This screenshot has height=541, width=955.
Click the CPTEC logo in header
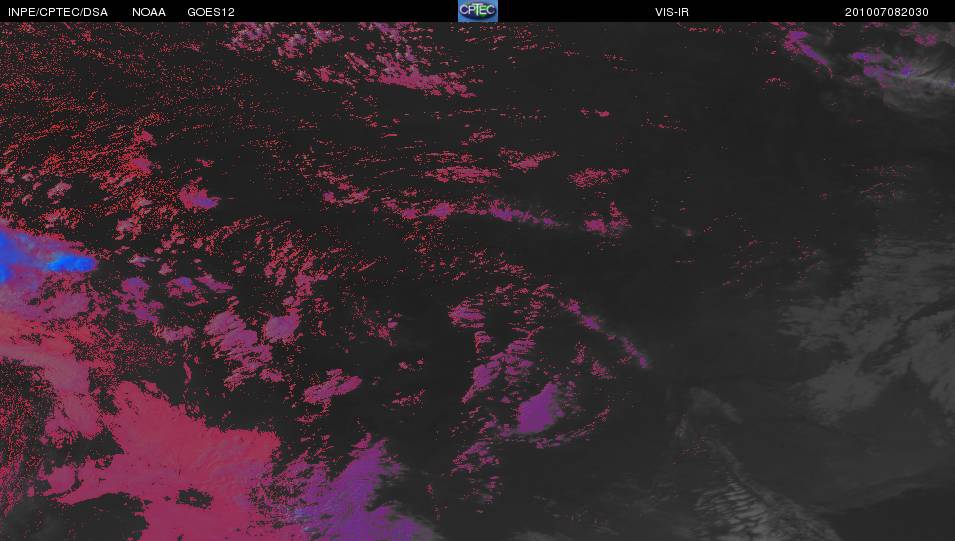click(x=478, y=11)
